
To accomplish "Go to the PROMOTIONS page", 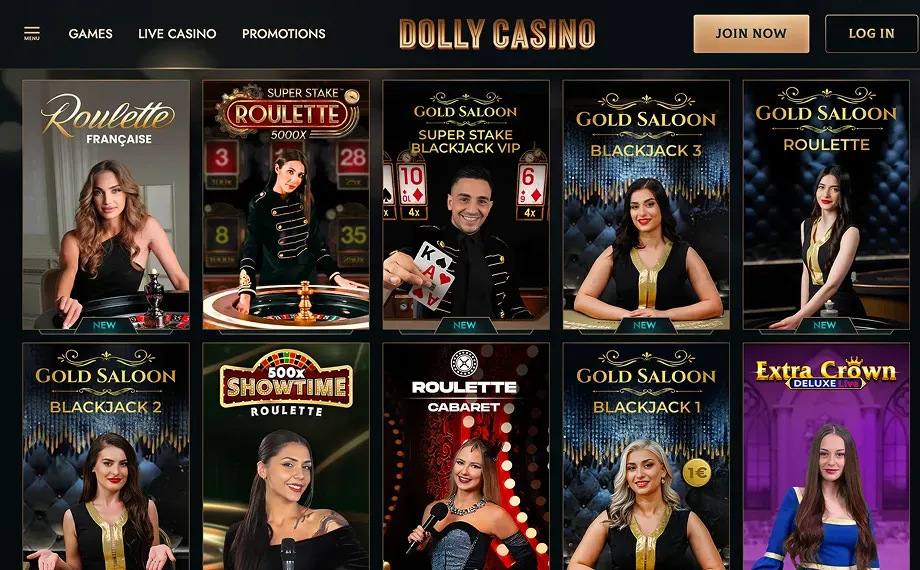I will pos(283,33).
